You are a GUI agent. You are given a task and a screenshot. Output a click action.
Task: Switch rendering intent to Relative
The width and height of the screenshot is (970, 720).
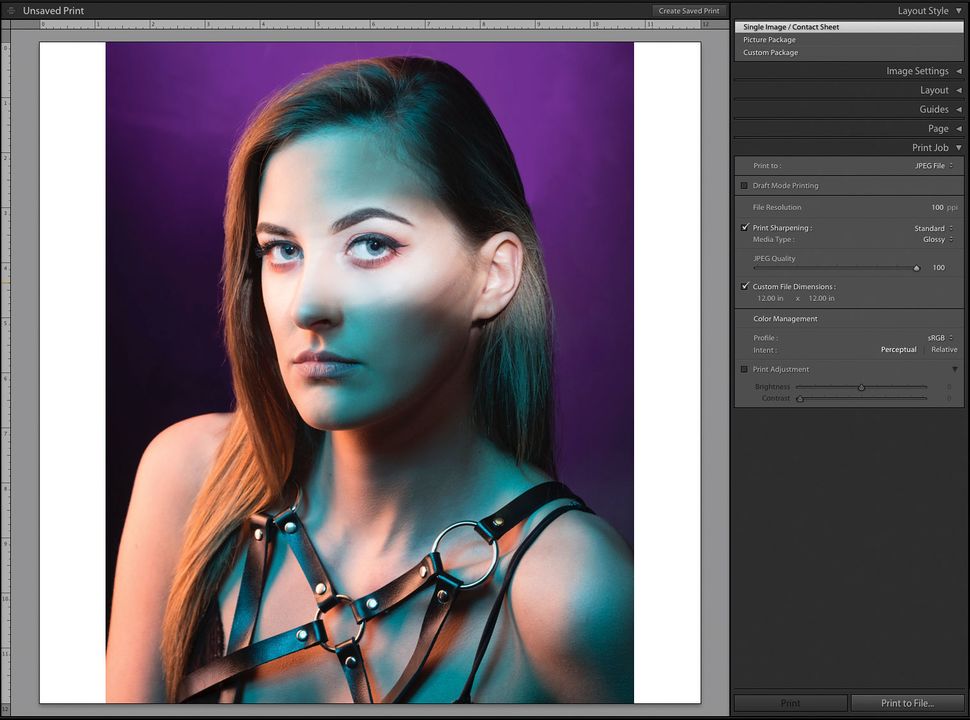(x=943, y=350)
